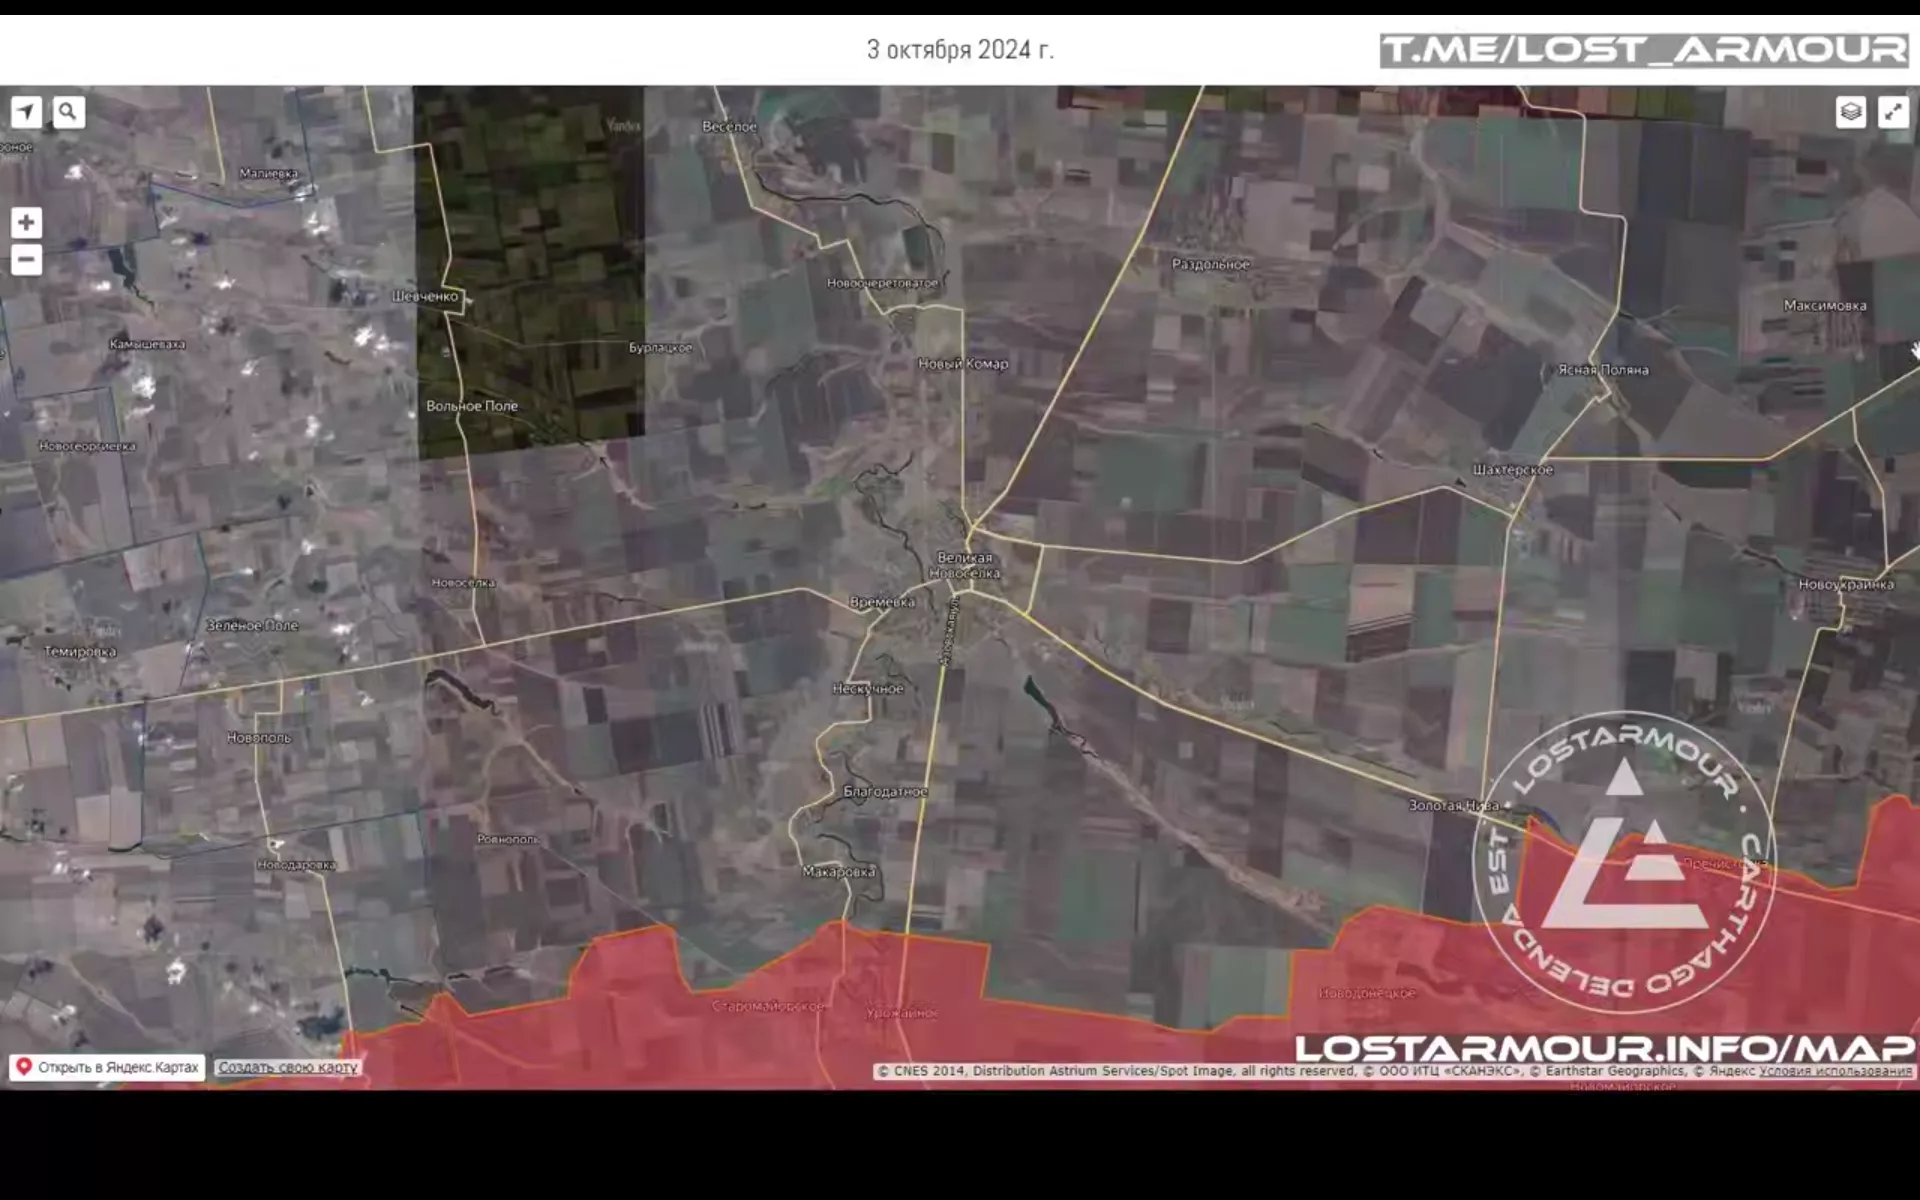Follow the 'Создать свою карту' link
Screen dimensions: 1920x1200
(287, 1067)
